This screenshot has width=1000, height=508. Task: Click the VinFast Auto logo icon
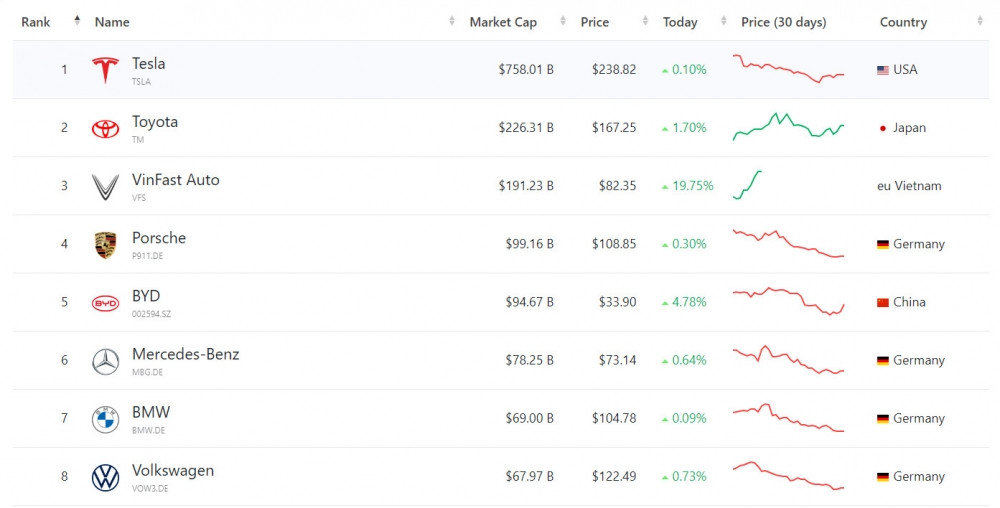[105, 187]
